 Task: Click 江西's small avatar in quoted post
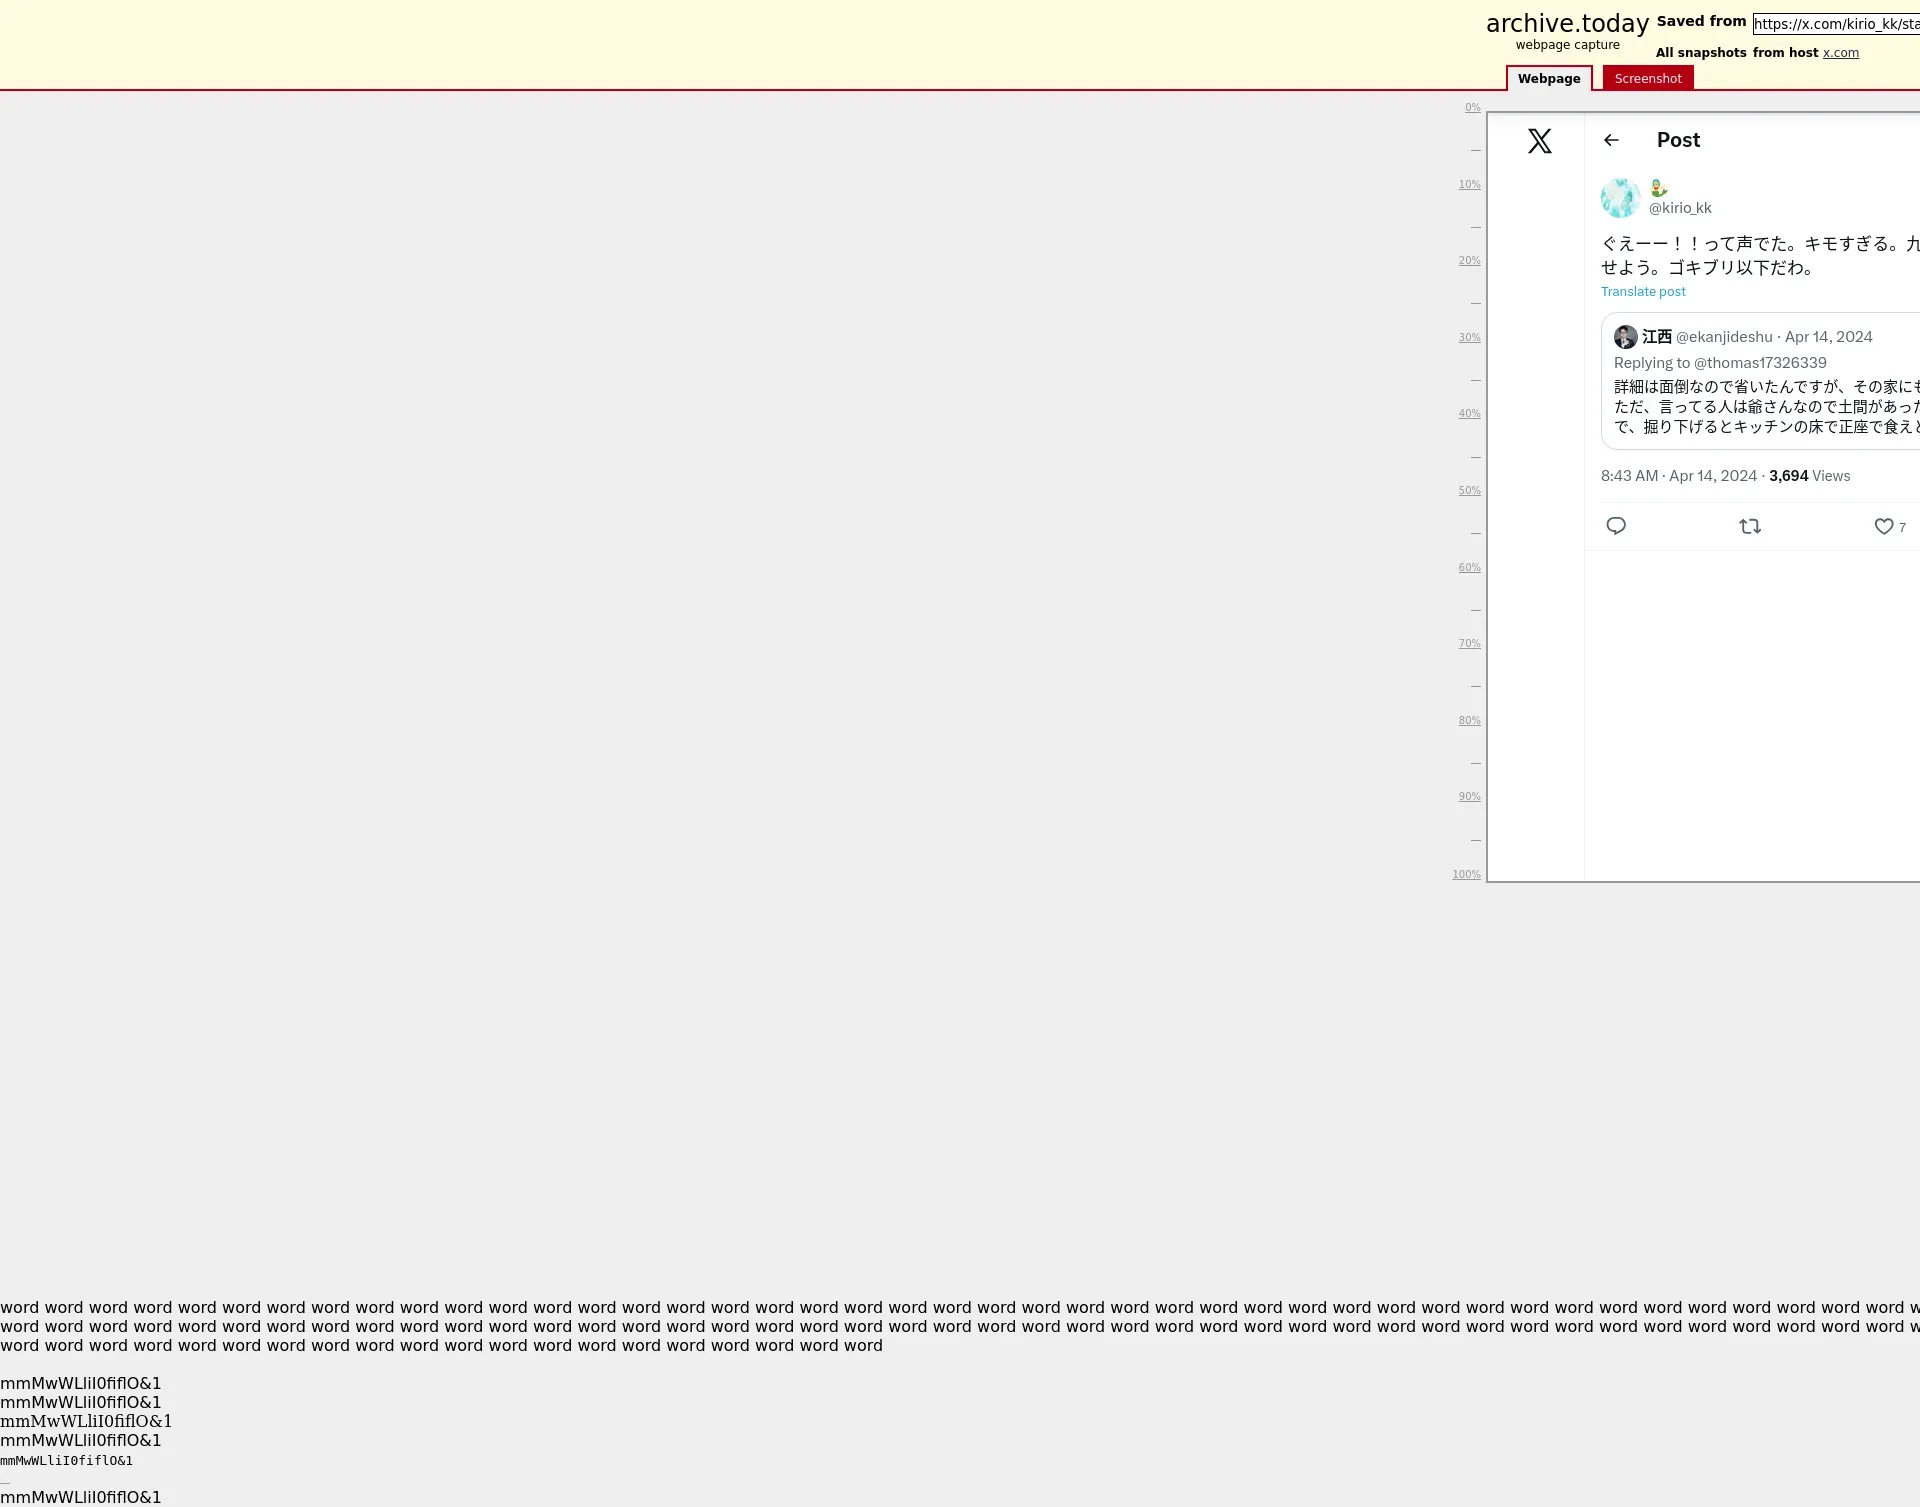tap(1625, 337)
